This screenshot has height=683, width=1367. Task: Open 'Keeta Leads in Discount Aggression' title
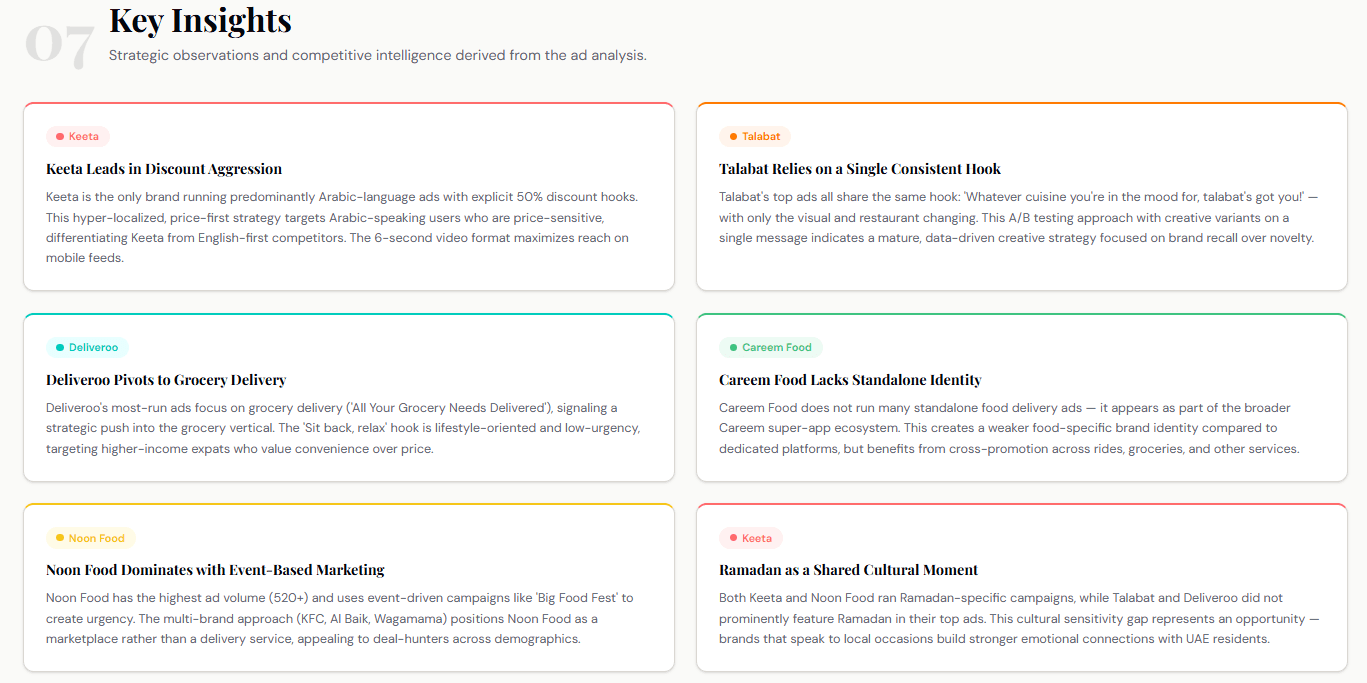(x=164, y=169)
